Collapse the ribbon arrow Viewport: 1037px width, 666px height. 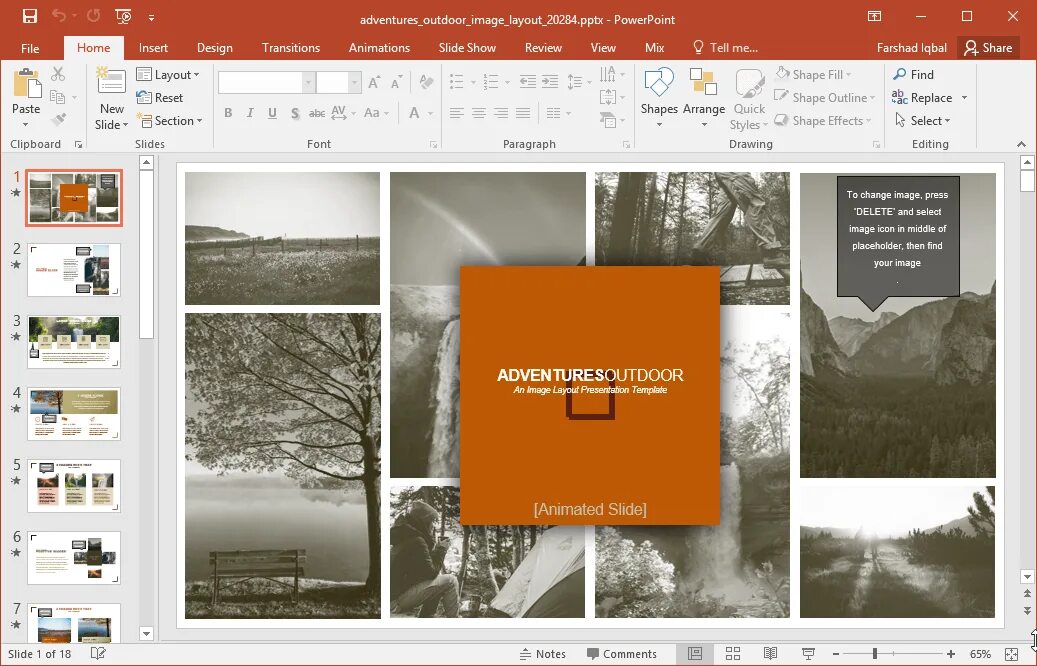[1021, 144]
